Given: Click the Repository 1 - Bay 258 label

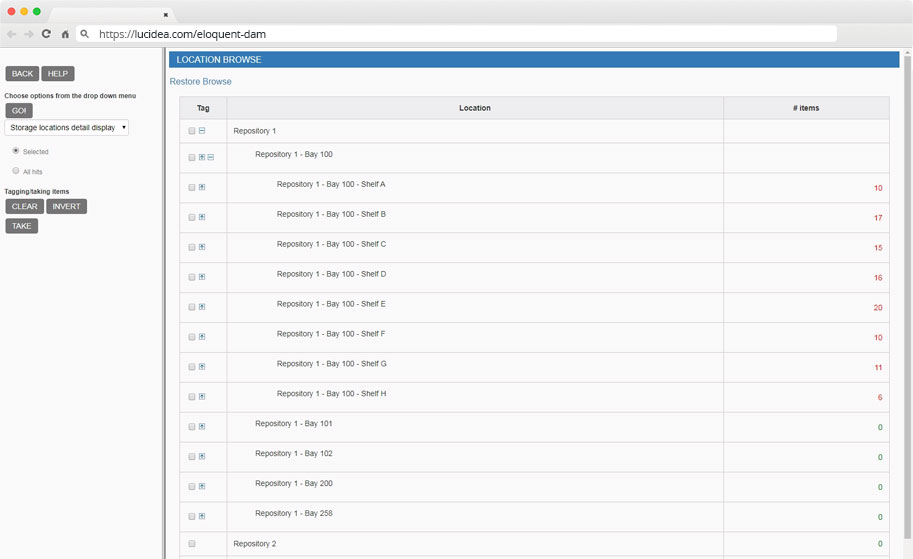Looking at the screenshot, I should 293,513.
